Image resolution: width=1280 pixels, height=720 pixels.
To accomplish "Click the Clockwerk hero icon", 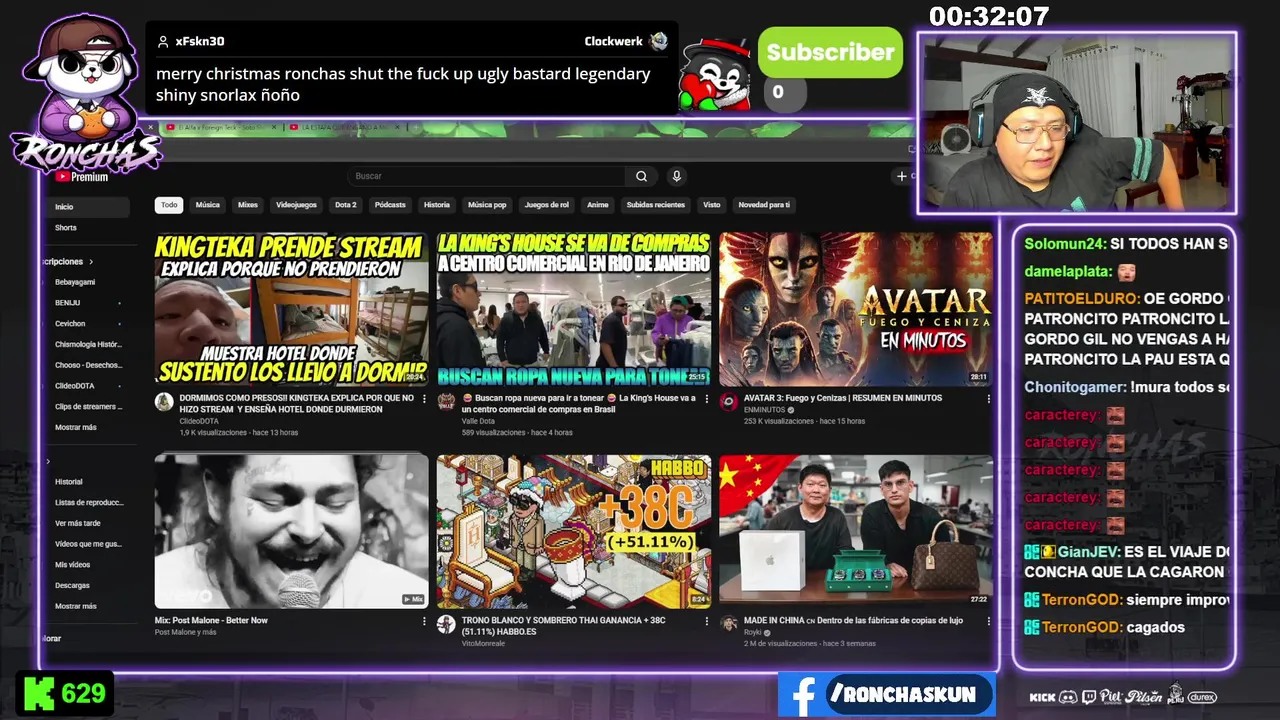I will (658, 41).
